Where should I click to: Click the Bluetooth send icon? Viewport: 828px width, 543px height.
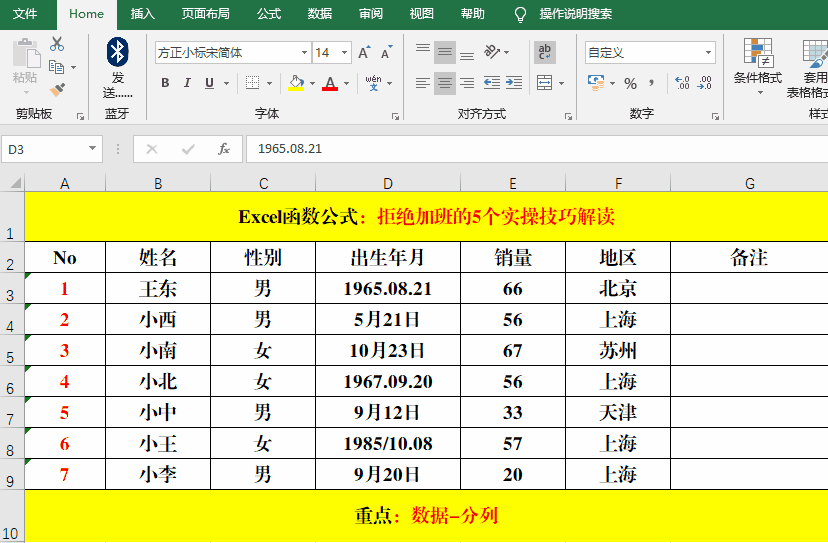(x=118, y=51)
